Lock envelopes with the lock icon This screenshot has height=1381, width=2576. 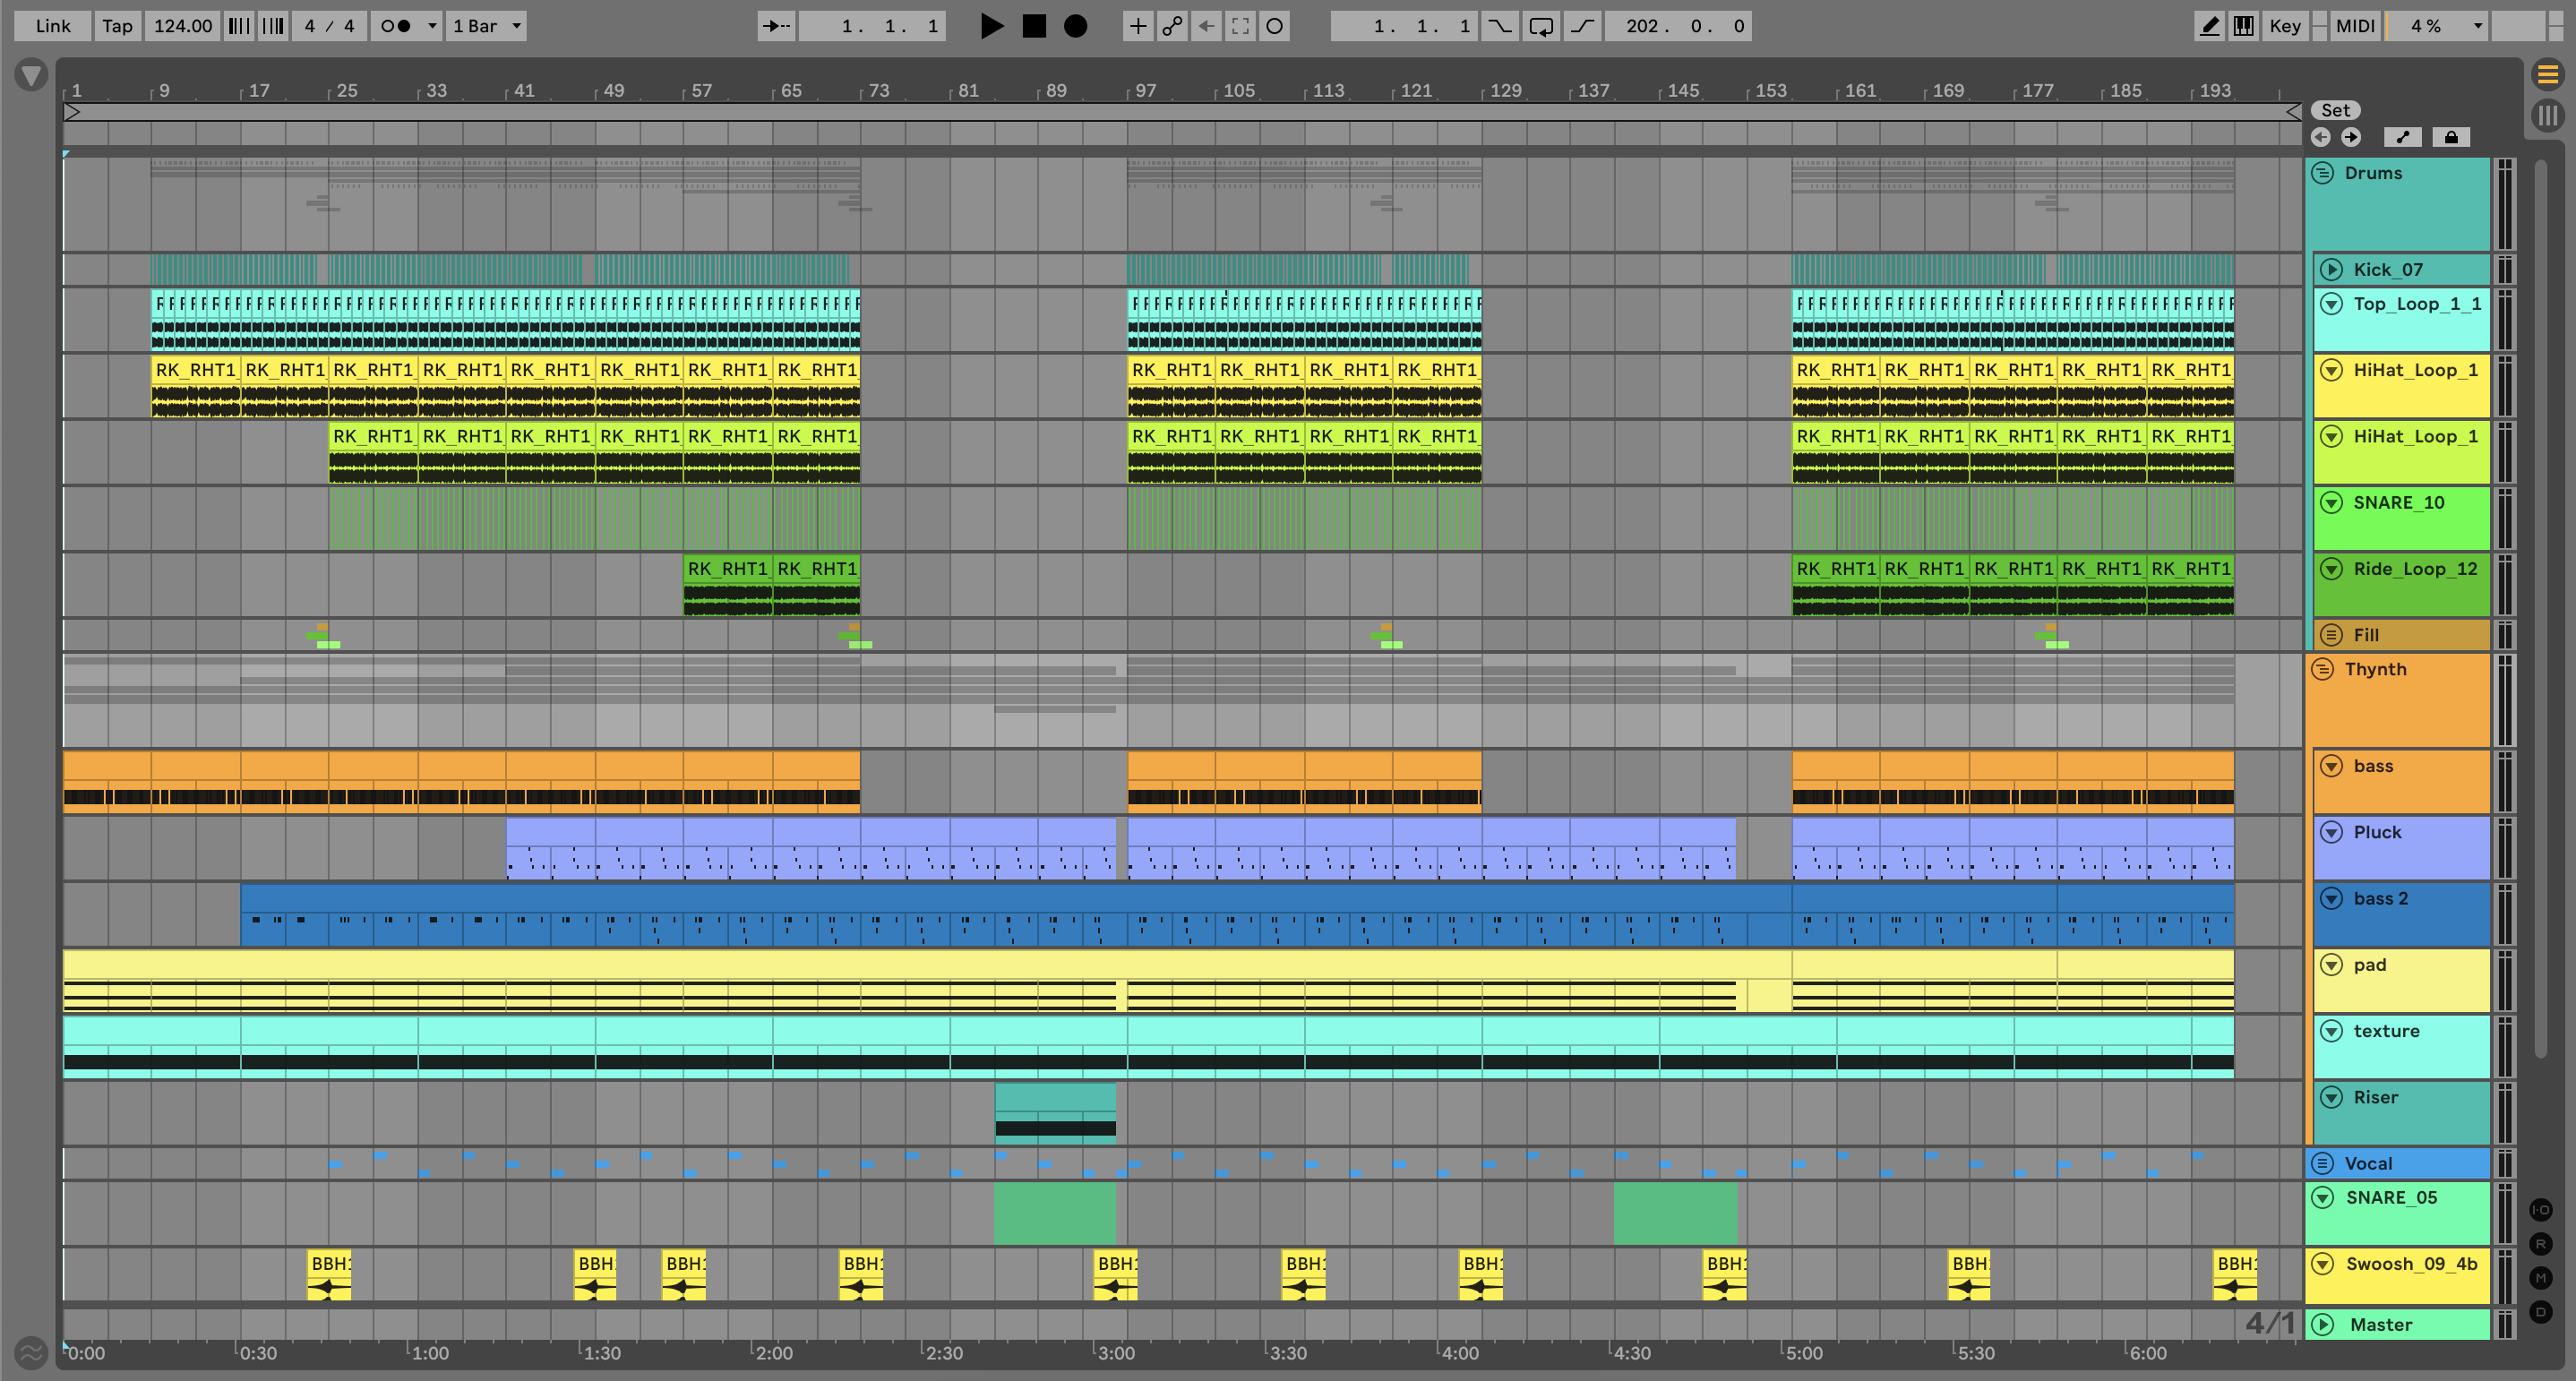point(2451,137)
